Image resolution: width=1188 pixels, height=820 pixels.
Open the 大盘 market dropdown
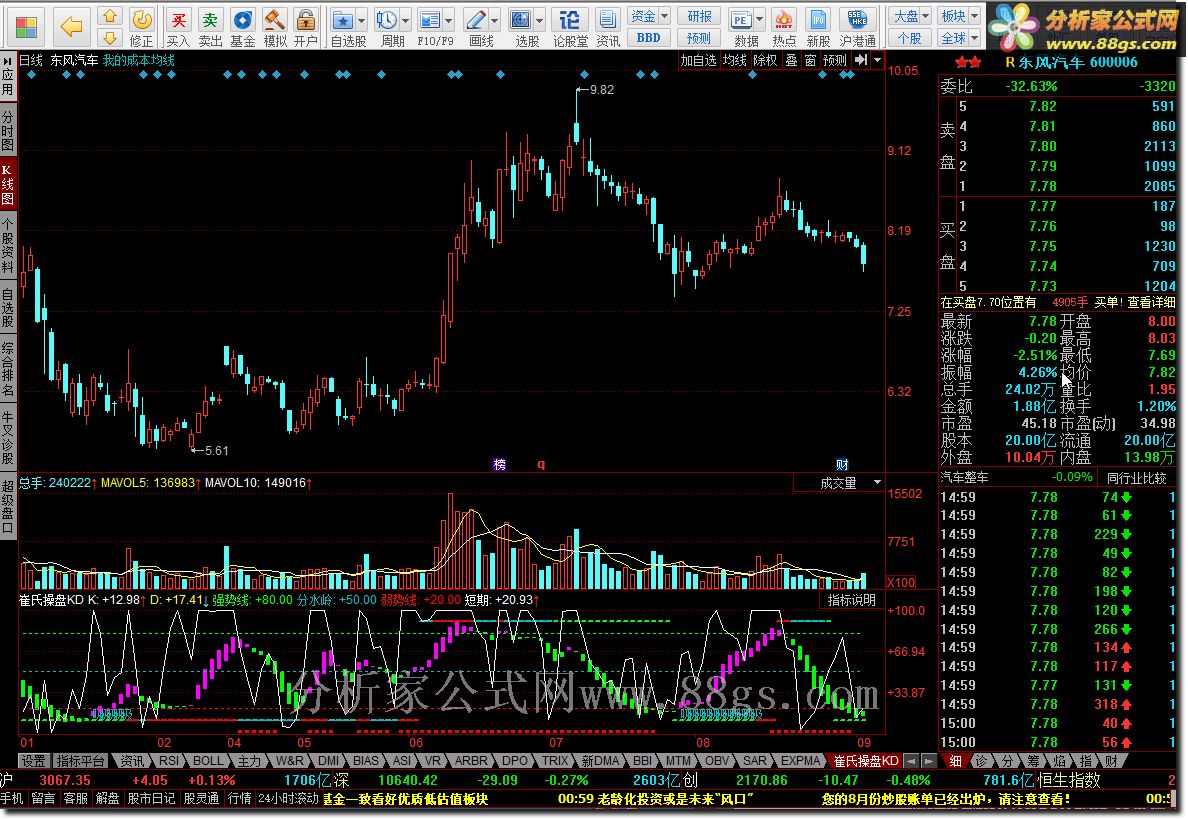pyautogui.click(x=909, y=16)
